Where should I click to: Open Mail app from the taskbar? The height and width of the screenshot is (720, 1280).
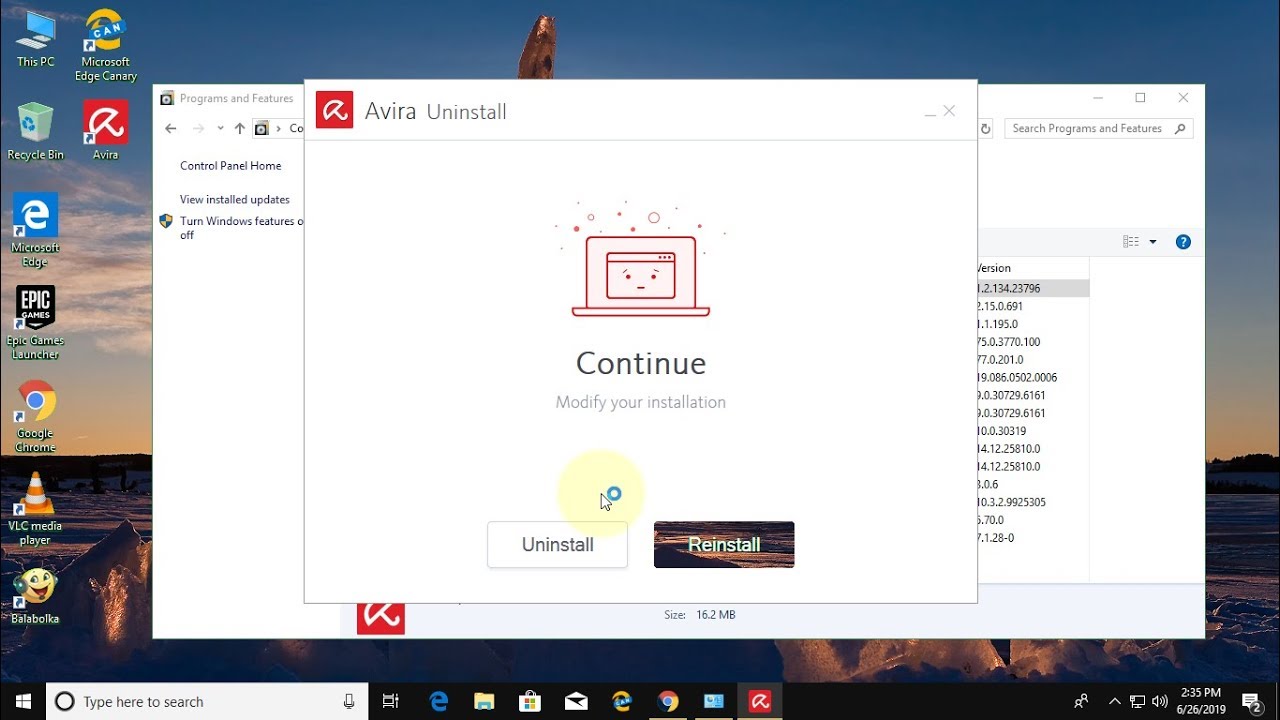[577, 701]
